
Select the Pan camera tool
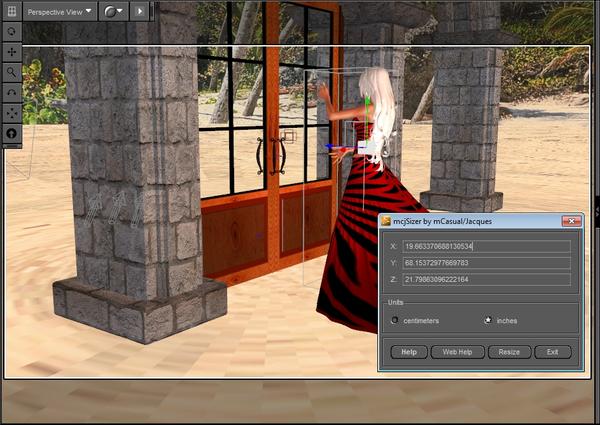coord(12,52)
